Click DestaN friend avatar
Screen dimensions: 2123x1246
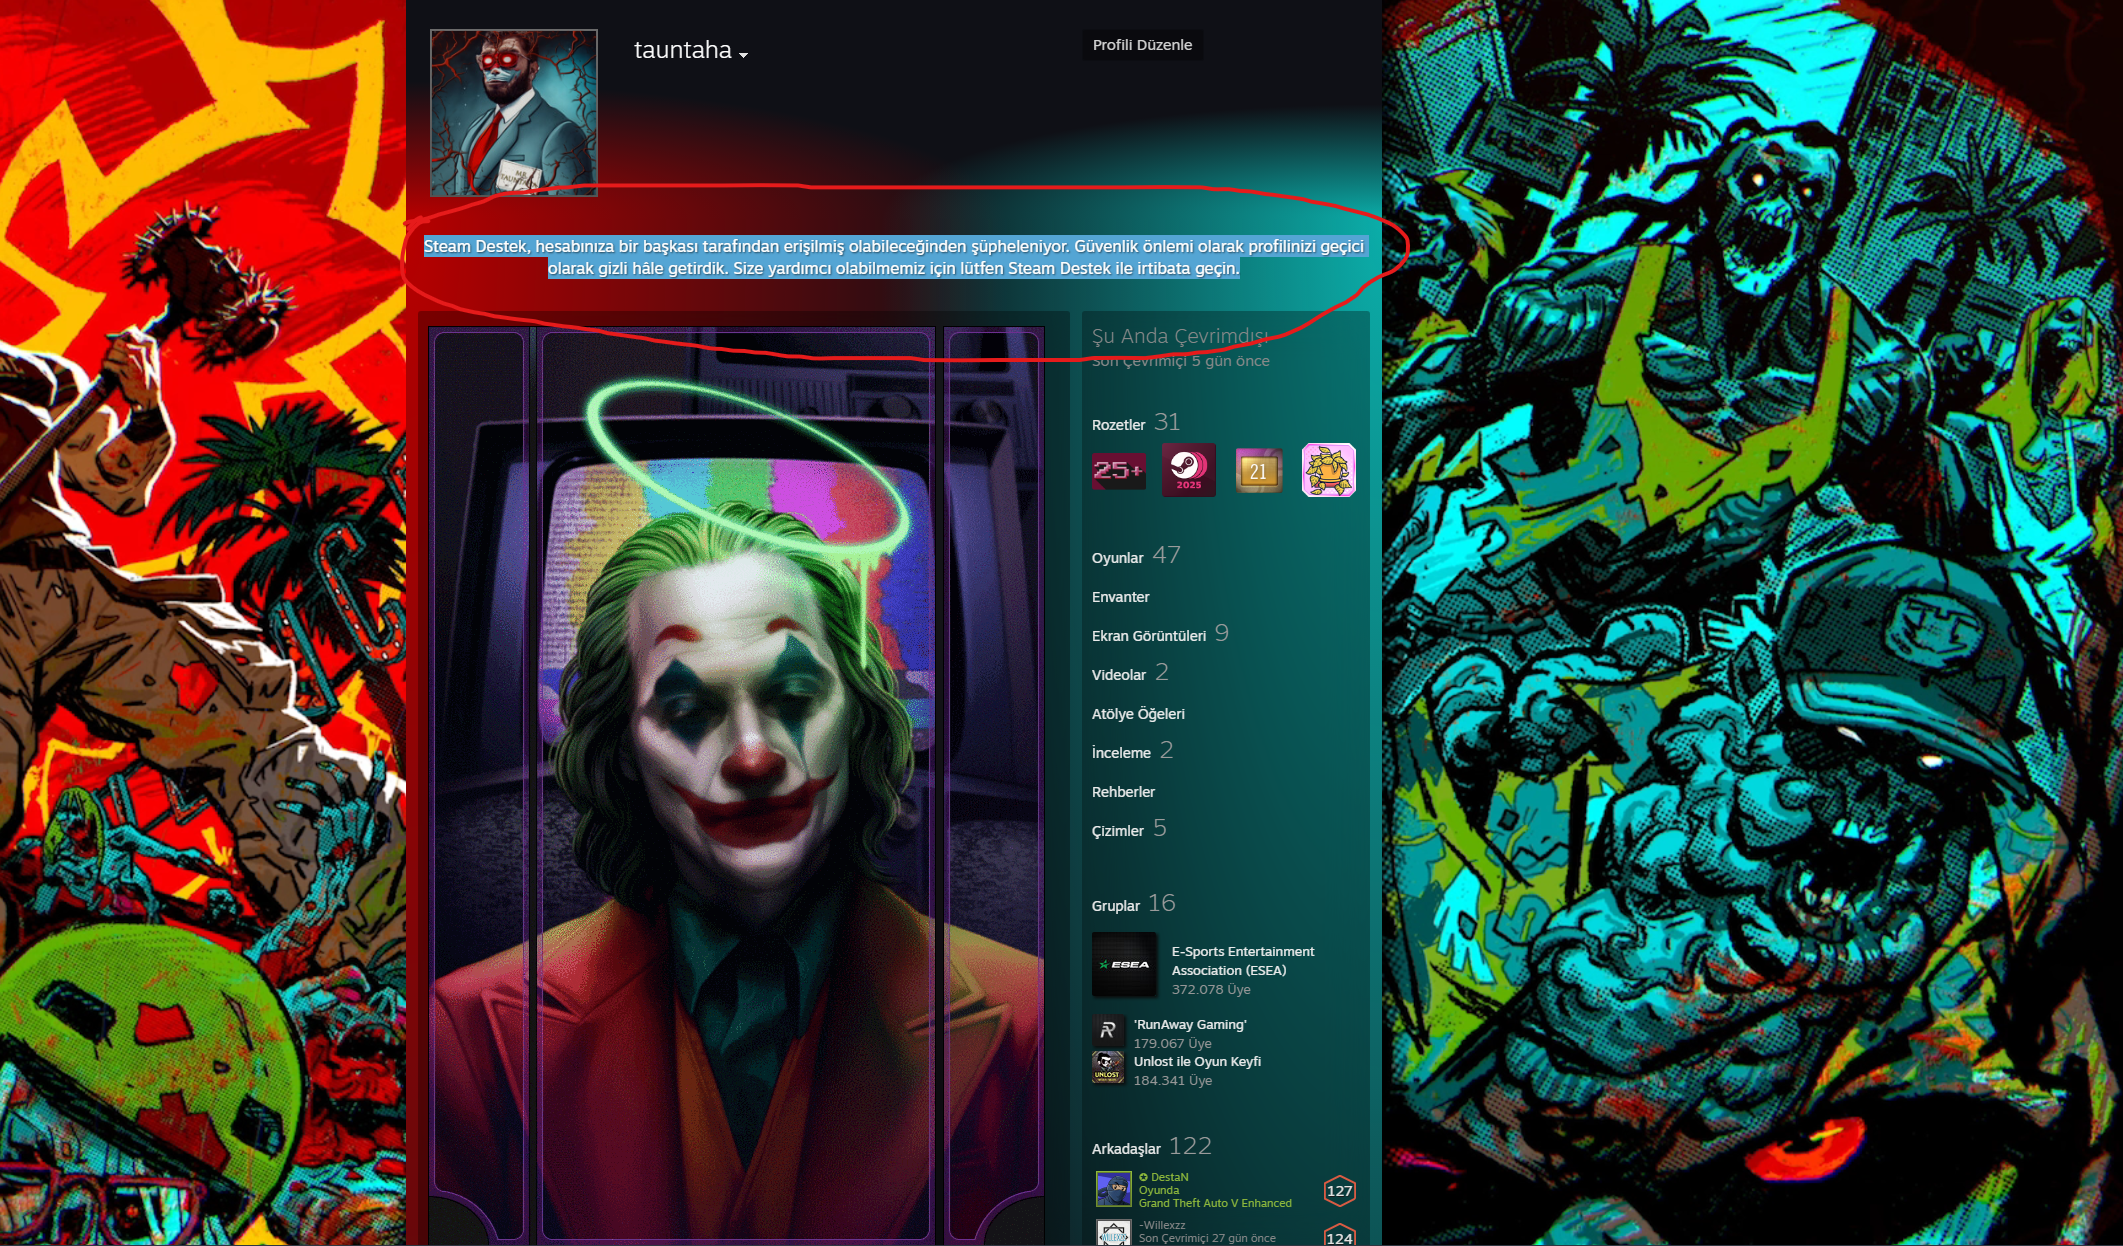[1113, 1190]
